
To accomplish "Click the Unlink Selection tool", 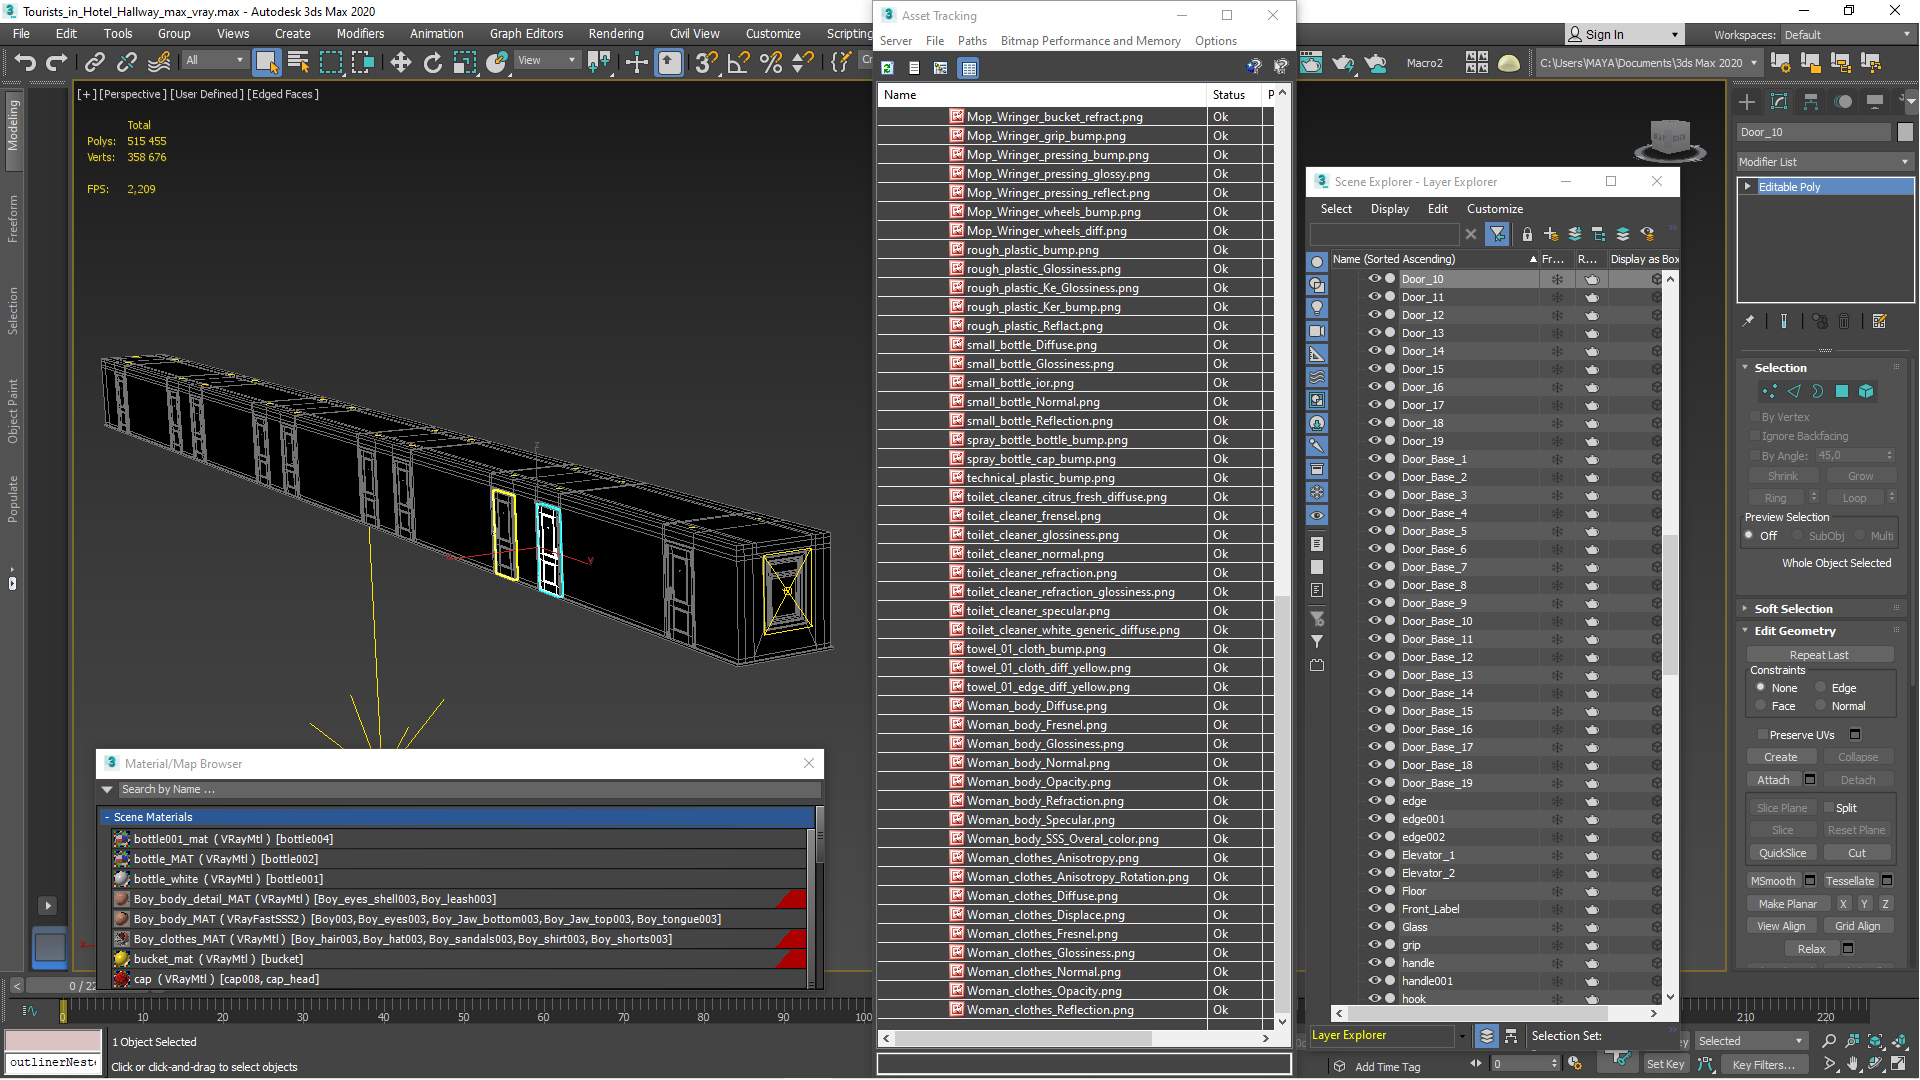I will (x=127, y=63).
